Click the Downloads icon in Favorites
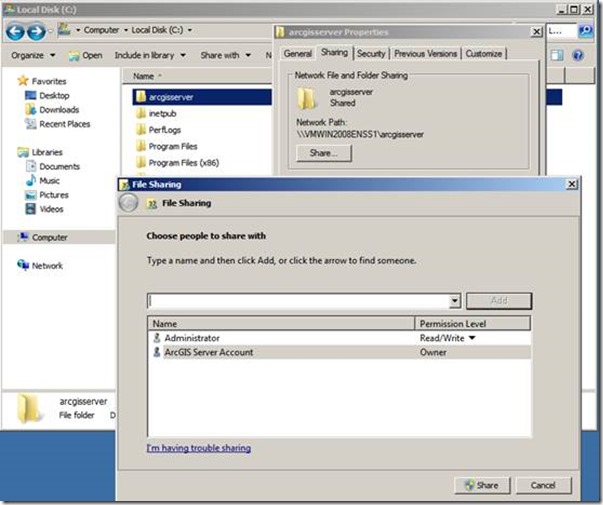The height and width of the screenshot is (505, 603). coord(30,109)
